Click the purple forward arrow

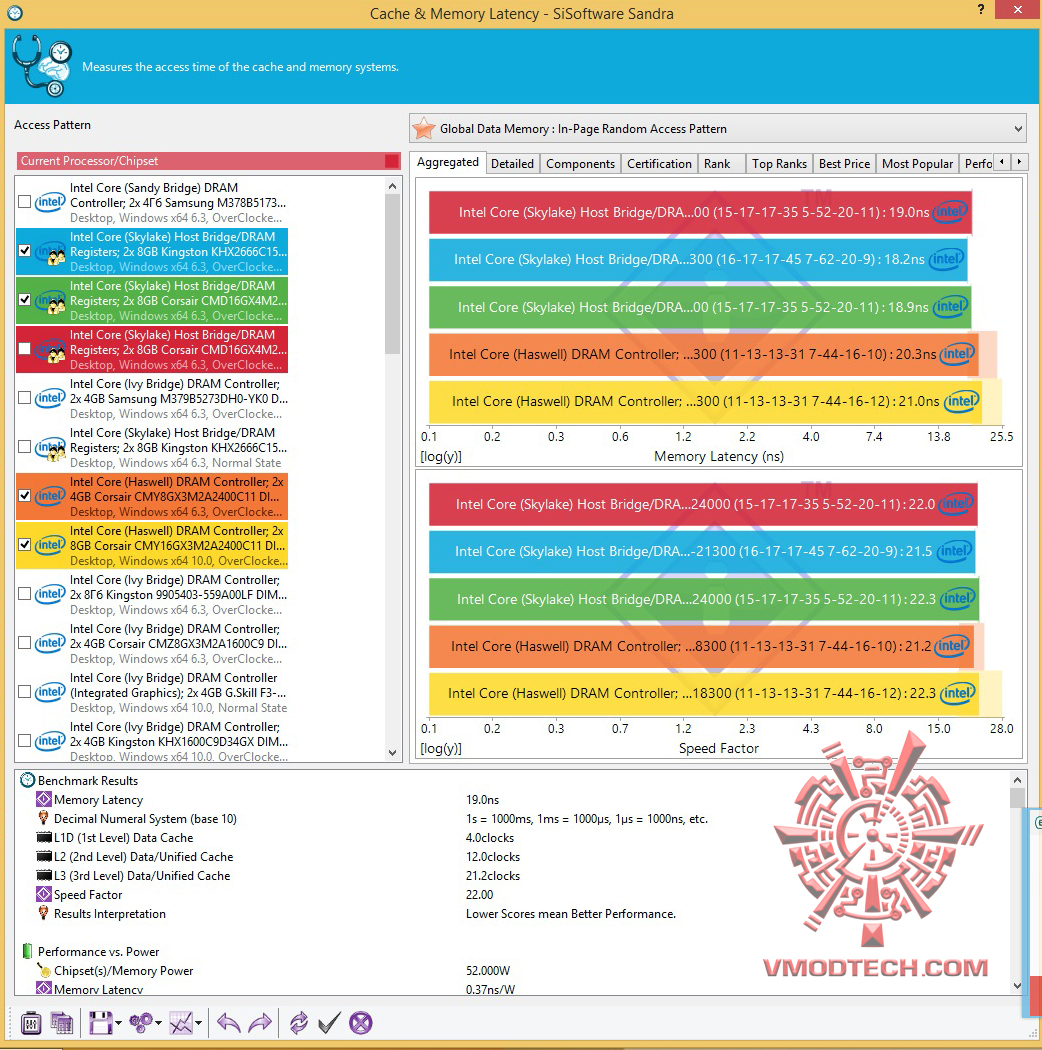coord(260,1023)
